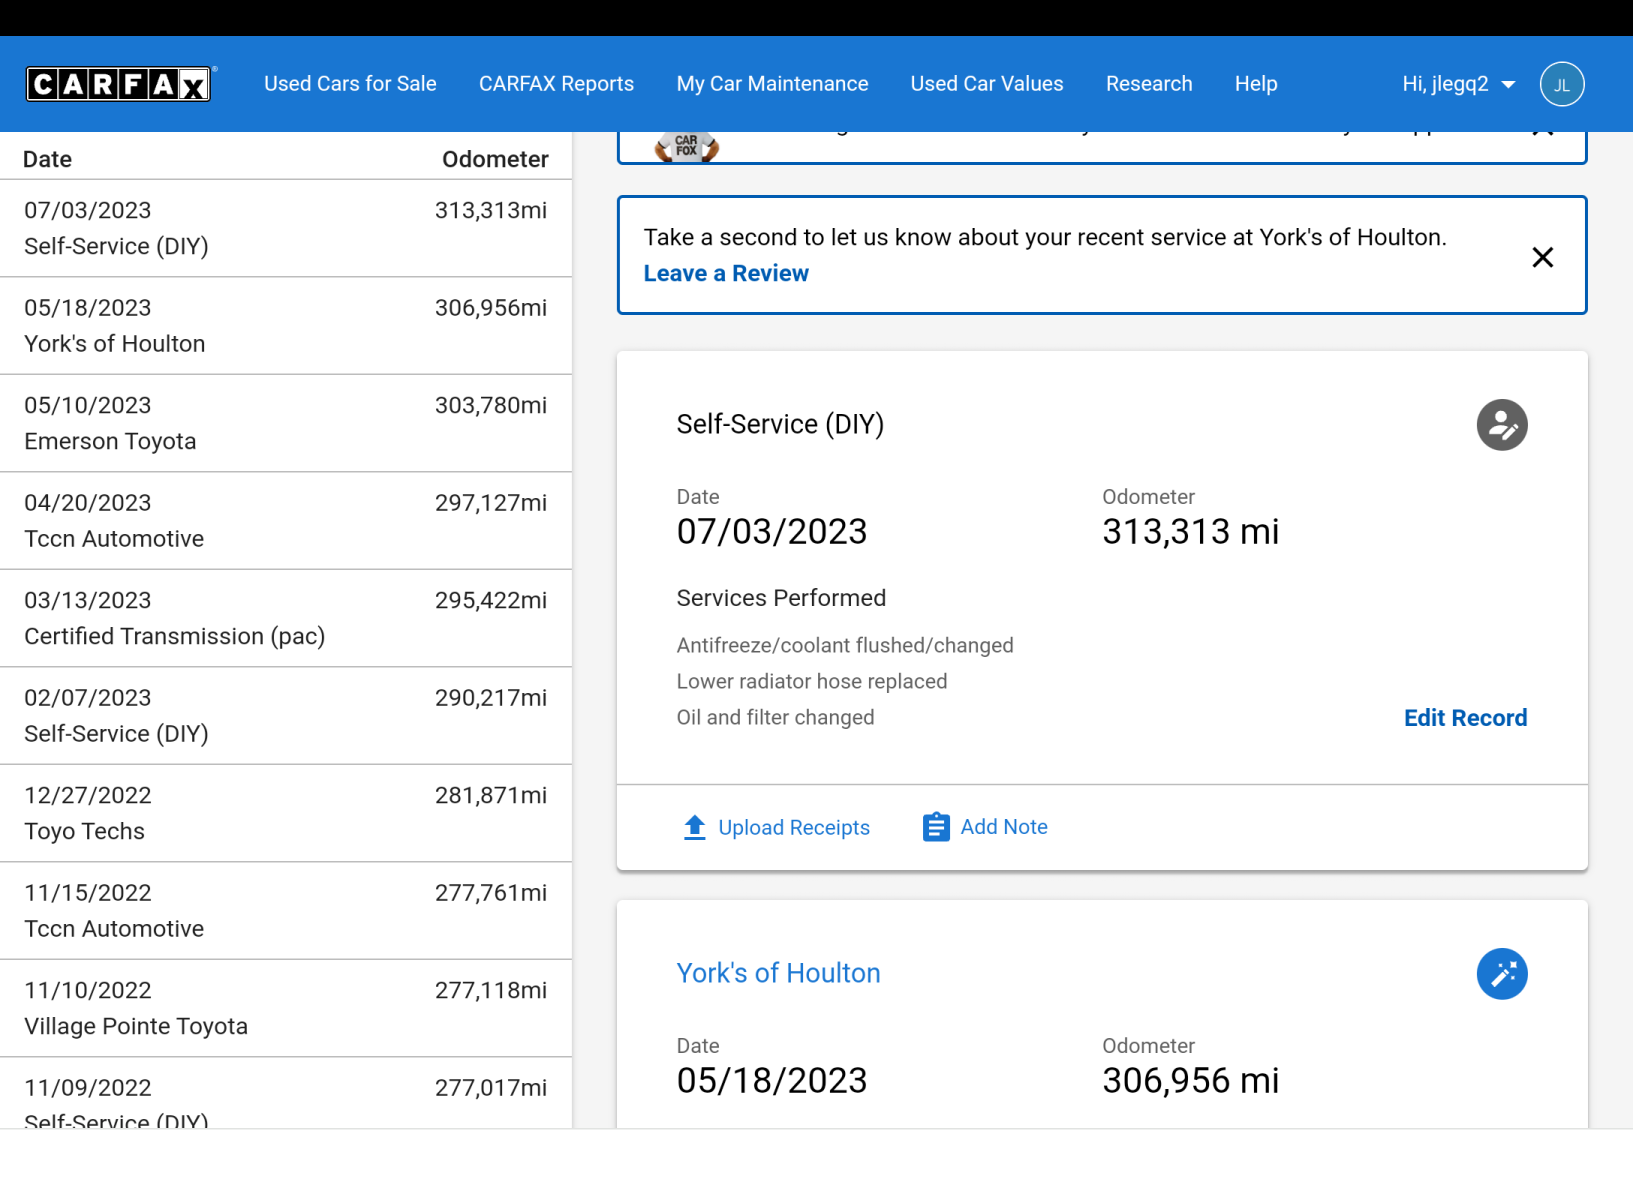Click the Car Fox mascot icon
Viewport: 1633px width, 1200px height.
click(x=686, y=147)
